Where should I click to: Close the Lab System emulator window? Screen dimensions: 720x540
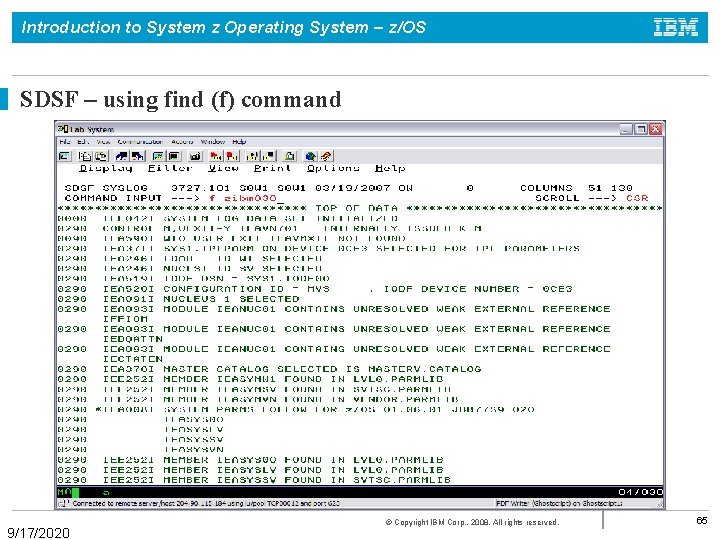pos(656,129)
